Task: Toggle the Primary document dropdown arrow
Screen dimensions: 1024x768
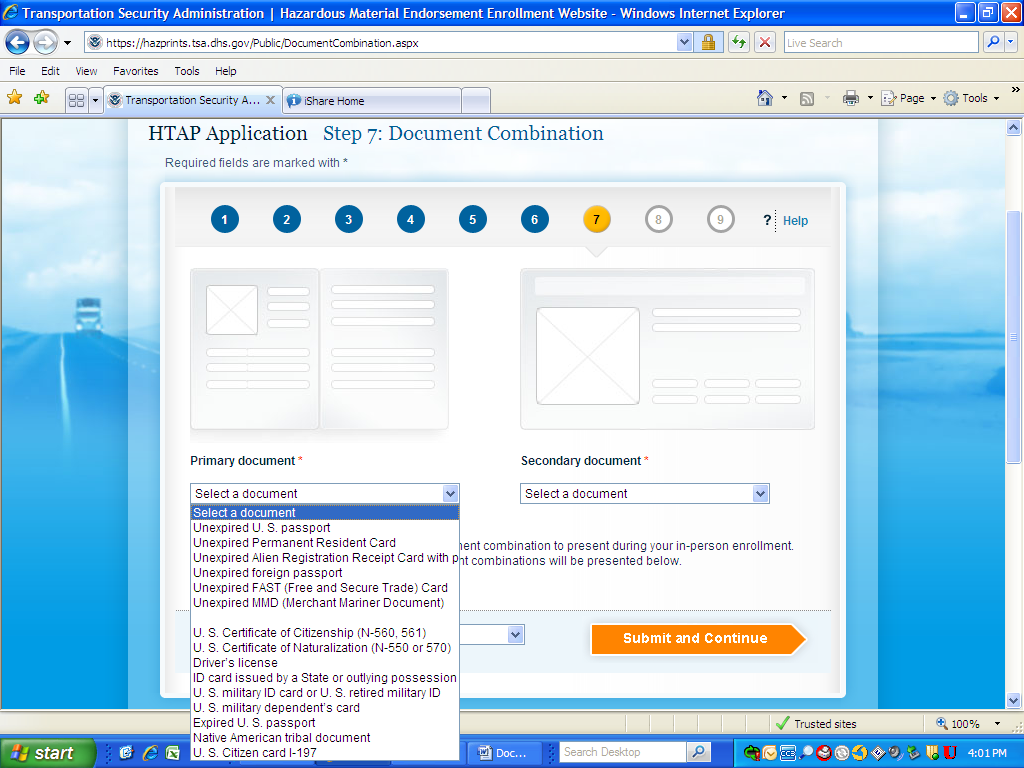Action: point(450,494)
